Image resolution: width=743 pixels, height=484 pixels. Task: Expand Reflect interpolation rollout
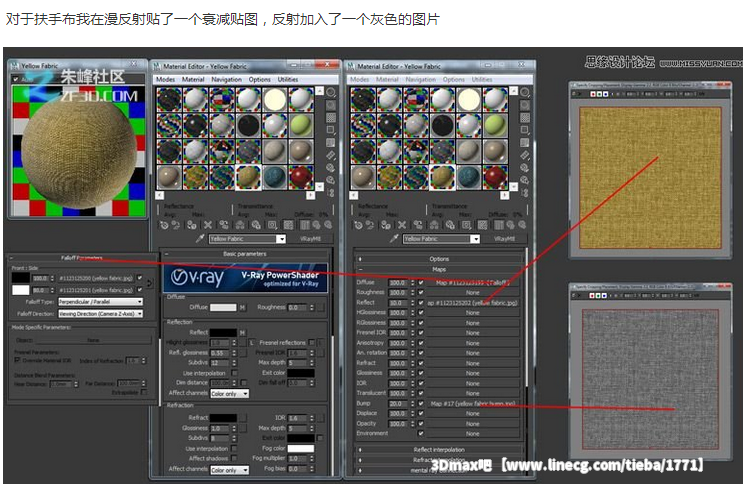click(x=439, y=449)
